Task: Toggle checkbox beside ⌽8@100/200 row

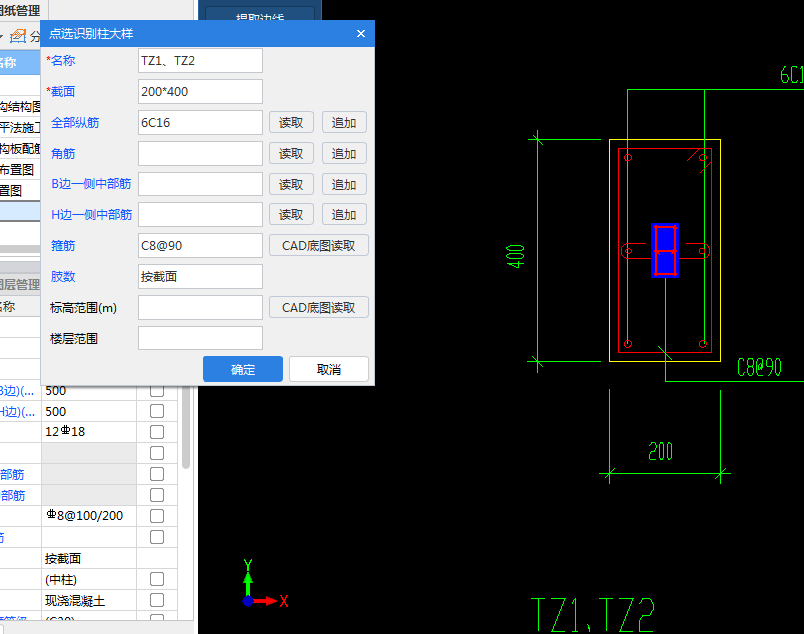Action: click(x=157, y=516)
